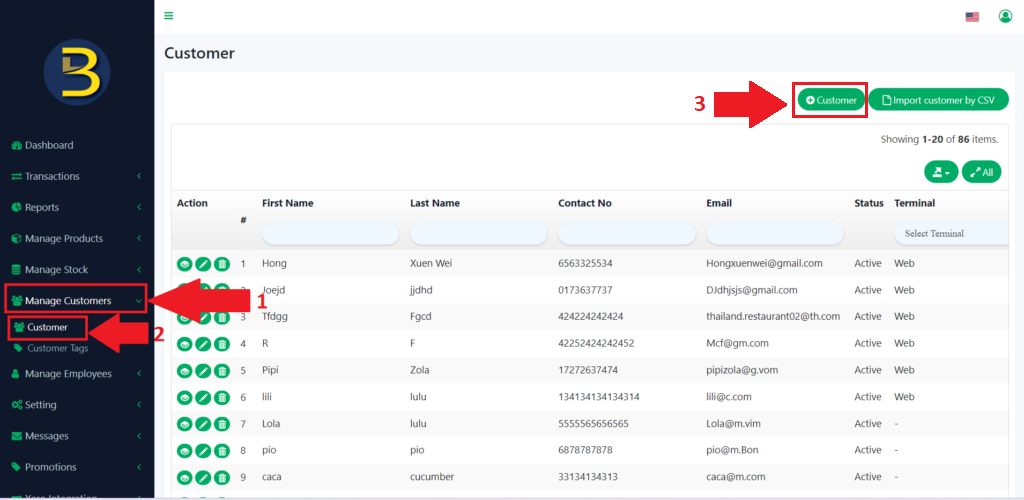Click the First Name filter field
Viewport: 1024px width, 500px height.
[330, 233]
